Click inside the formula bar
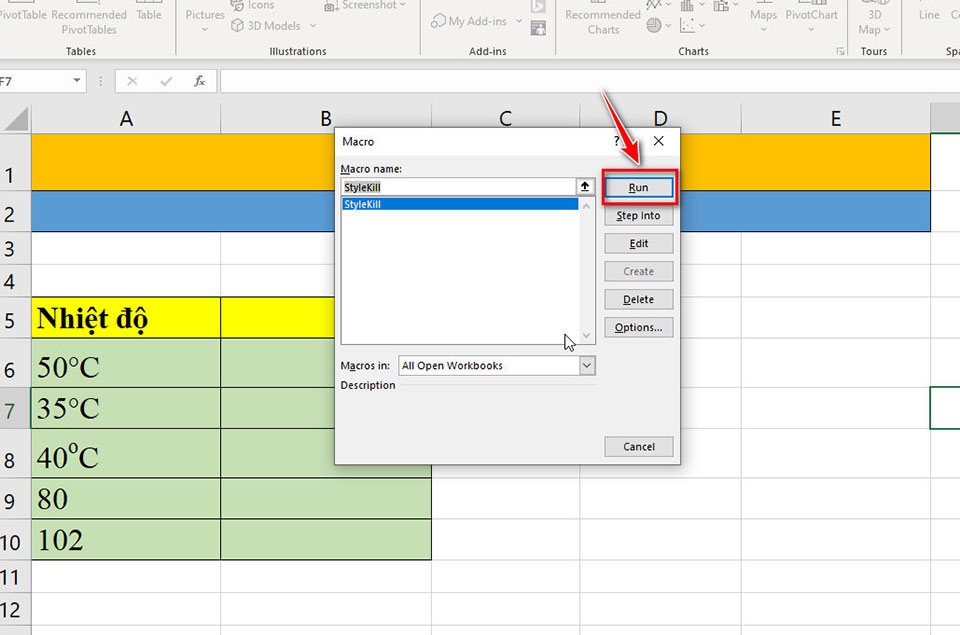 [590, 81]
